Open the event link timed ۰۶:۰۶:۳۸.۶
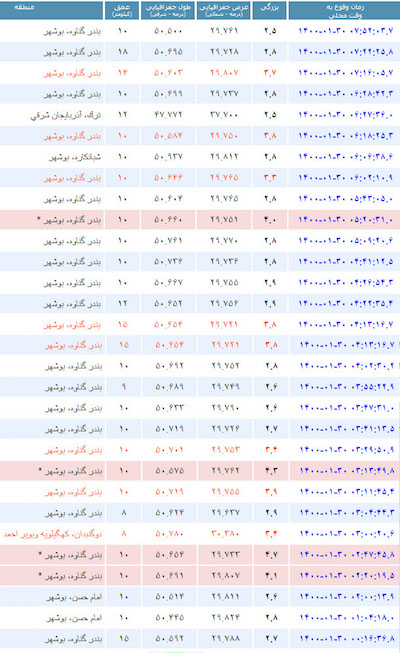Viewport: 400px width, 653px height. (x=346, y=157)
